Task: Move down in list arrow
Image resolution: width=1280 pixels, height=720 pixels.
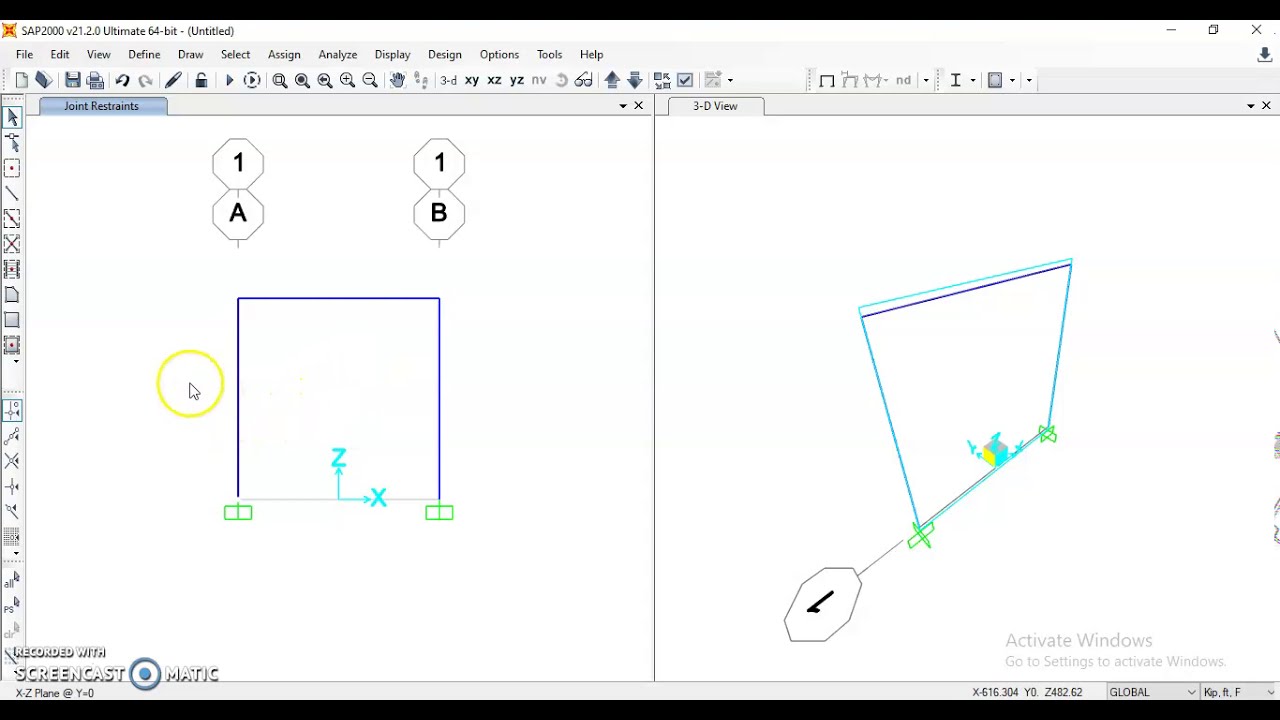Action: [635, 80]
